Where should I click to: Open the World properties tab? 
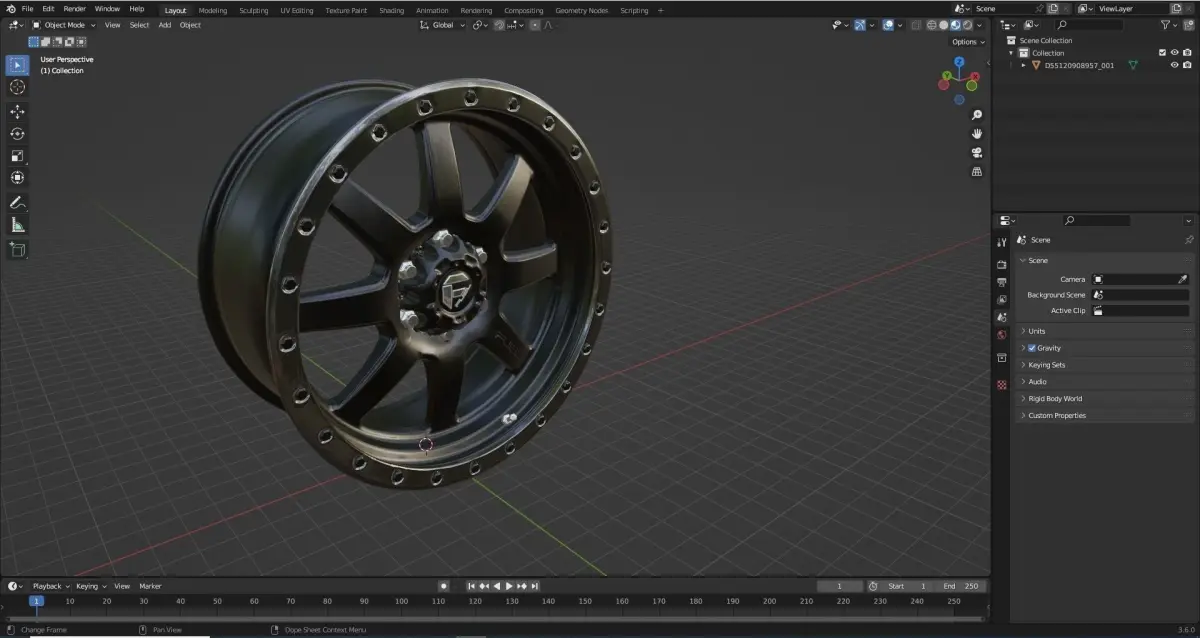1002,335
